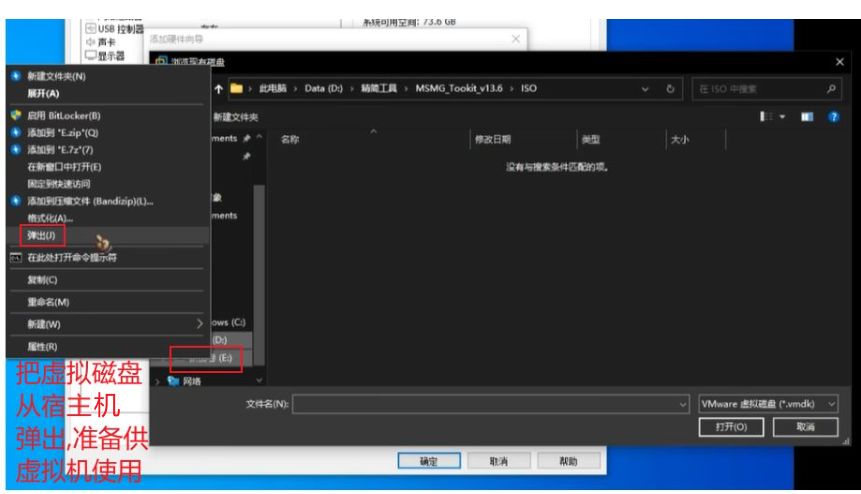
Task: Select 弹出(J) from the context menu
Action: [x=42, y=236]
